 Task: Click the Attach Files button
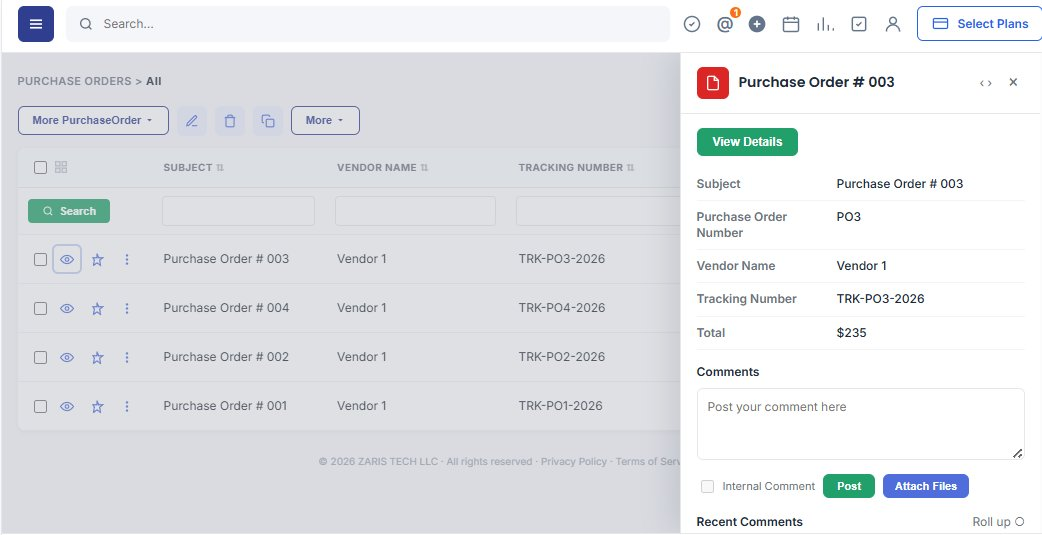tap(926, 486)
